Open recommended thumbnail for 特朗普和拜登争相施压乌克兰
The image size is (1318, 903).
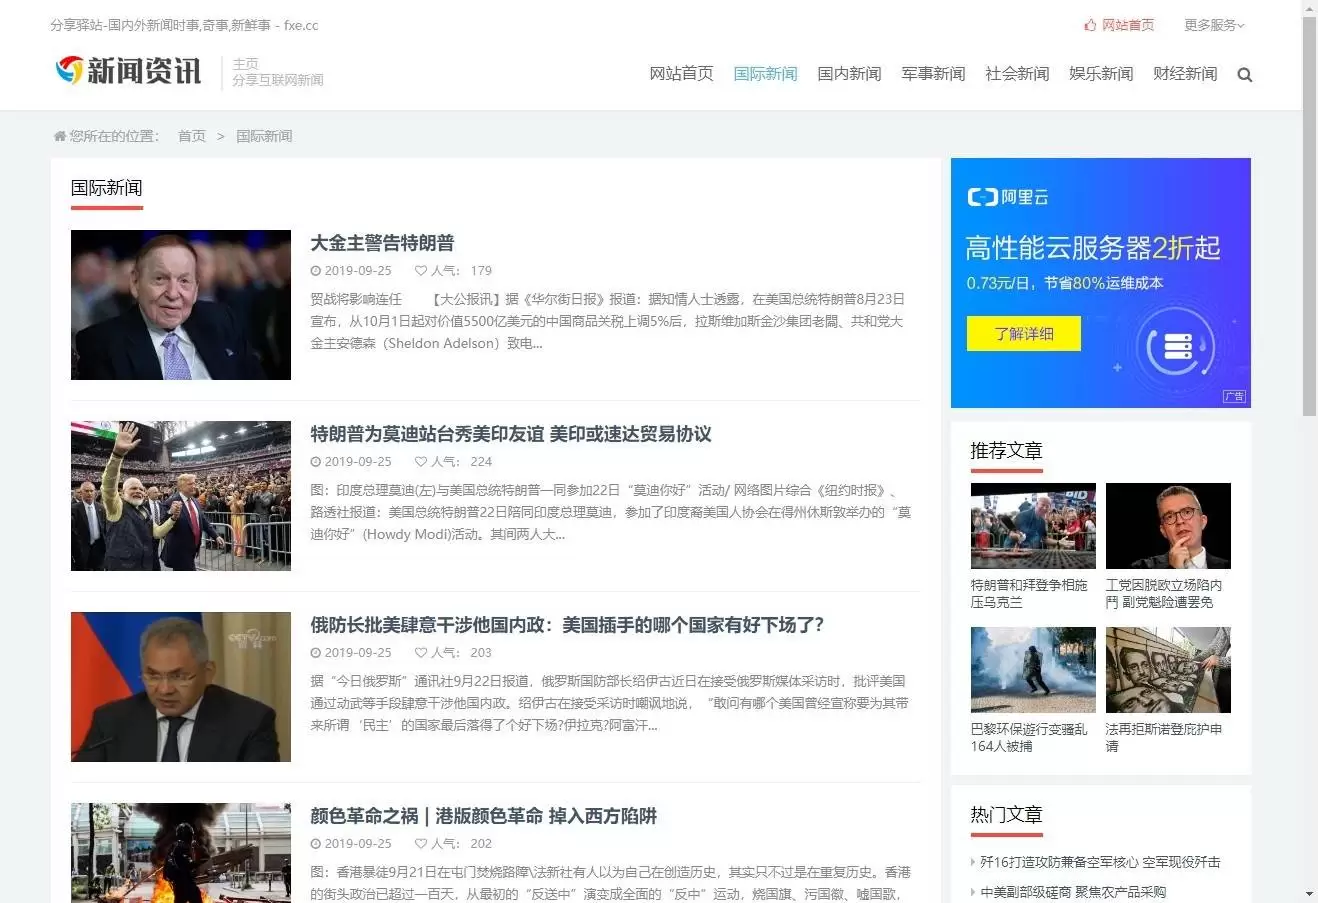(1033, 526)
